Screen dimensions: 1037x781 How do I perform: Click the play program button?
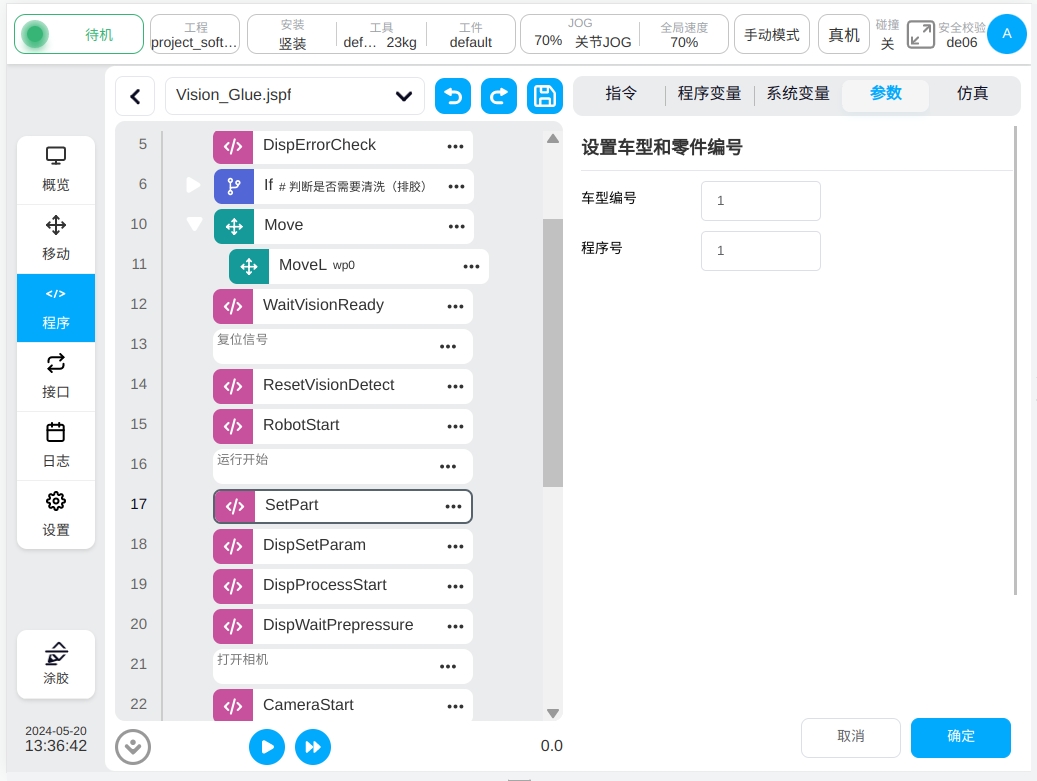pyautogui.click(x=267, y=746)
